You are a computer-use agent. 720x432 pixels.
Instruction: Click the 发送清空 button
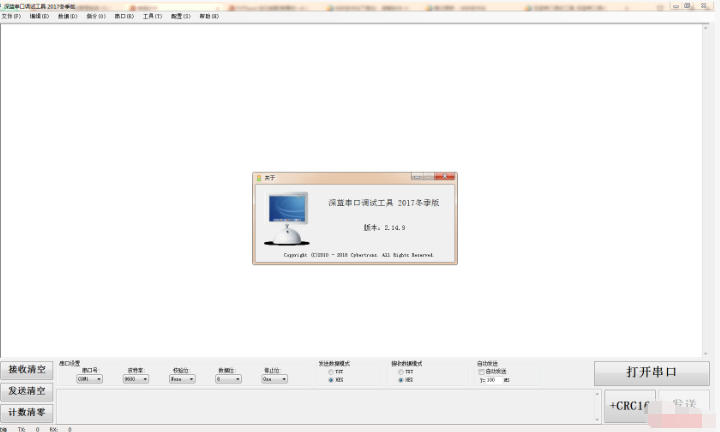click(27, 391)
